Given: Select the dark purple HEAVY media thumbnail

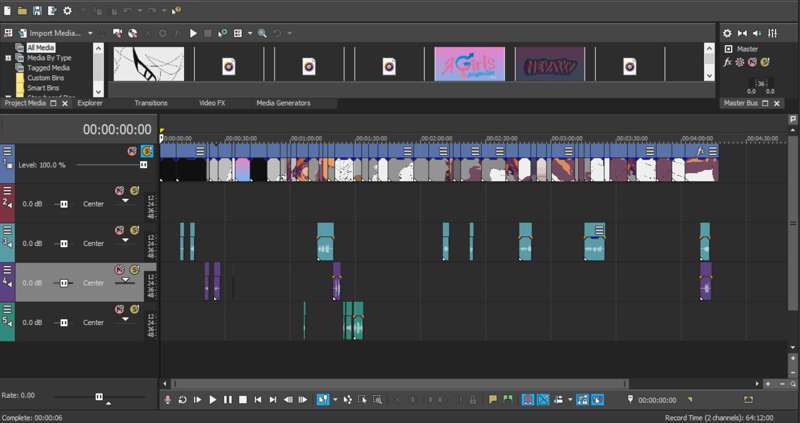Looking at the screenshot, I should point(549,64).
